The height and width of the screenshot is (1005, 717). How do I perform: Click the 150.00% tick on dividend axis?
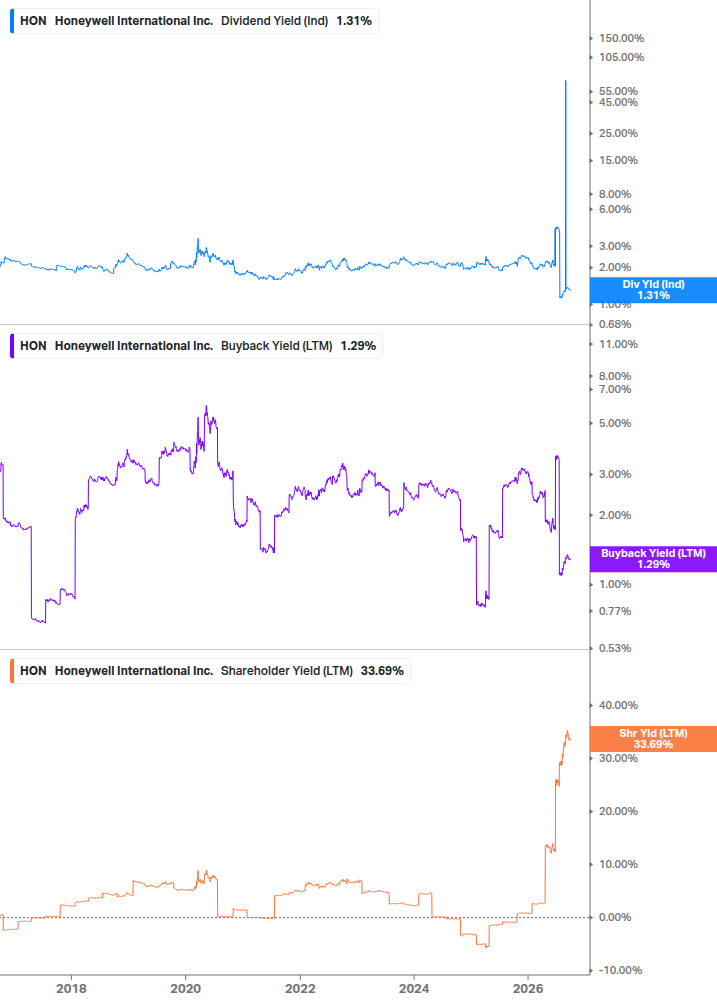click(622, 38)
